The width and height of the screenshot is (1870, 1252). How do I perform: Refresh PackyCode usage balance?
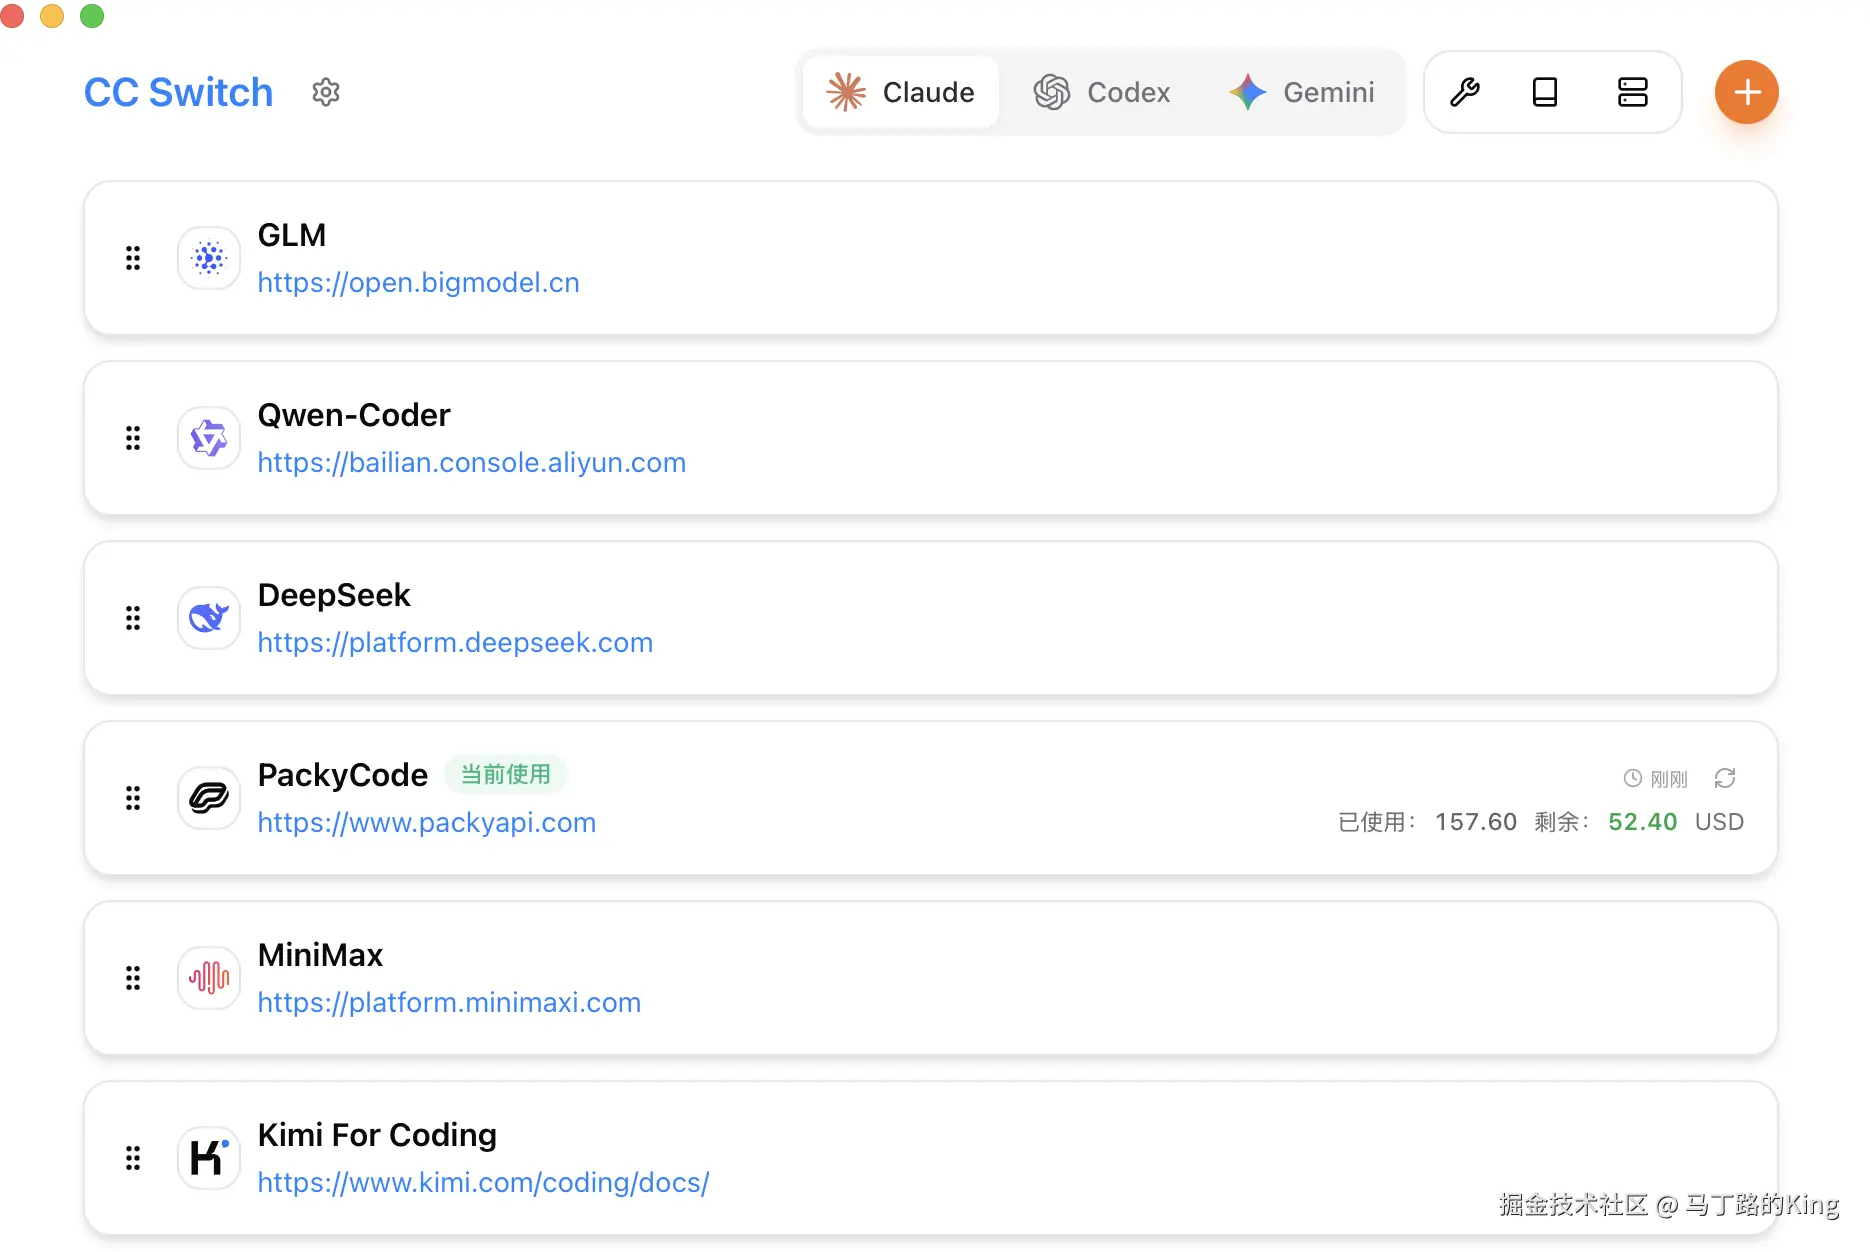tap(1725, 778)
